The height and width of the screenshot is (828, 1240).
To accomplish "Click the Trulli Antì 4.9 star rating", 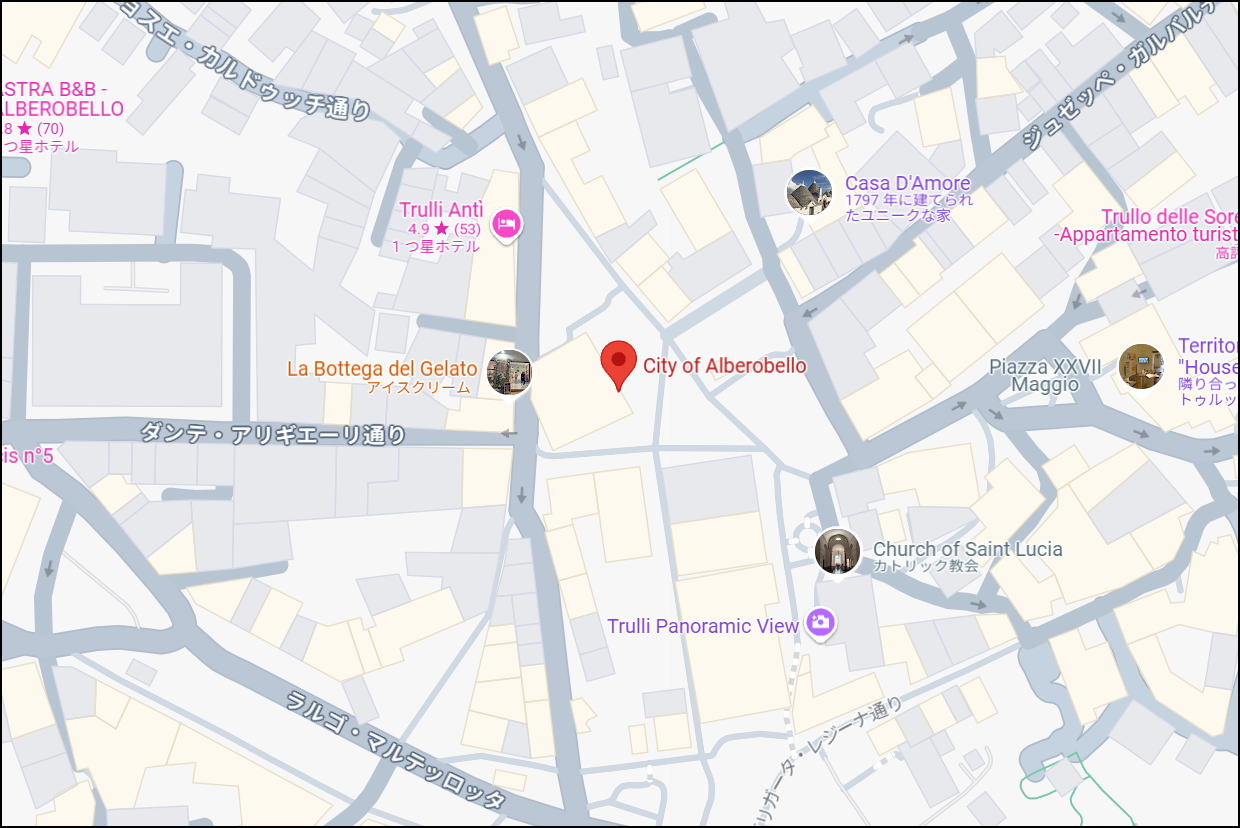I will tap(444, 229).
